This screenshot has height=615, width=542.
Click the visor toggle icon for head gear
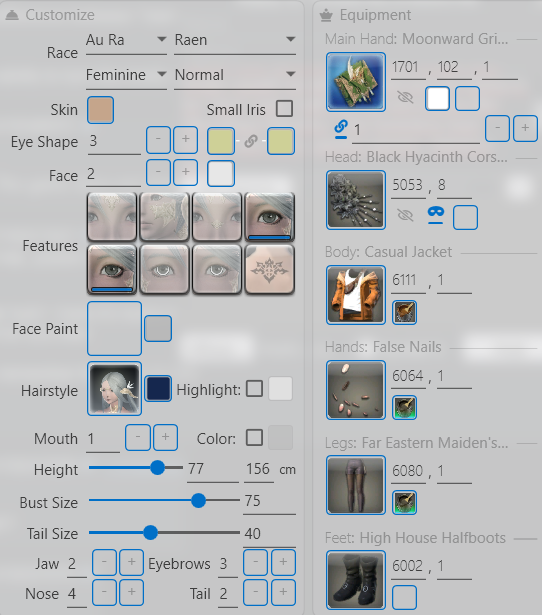click(436, 215)
